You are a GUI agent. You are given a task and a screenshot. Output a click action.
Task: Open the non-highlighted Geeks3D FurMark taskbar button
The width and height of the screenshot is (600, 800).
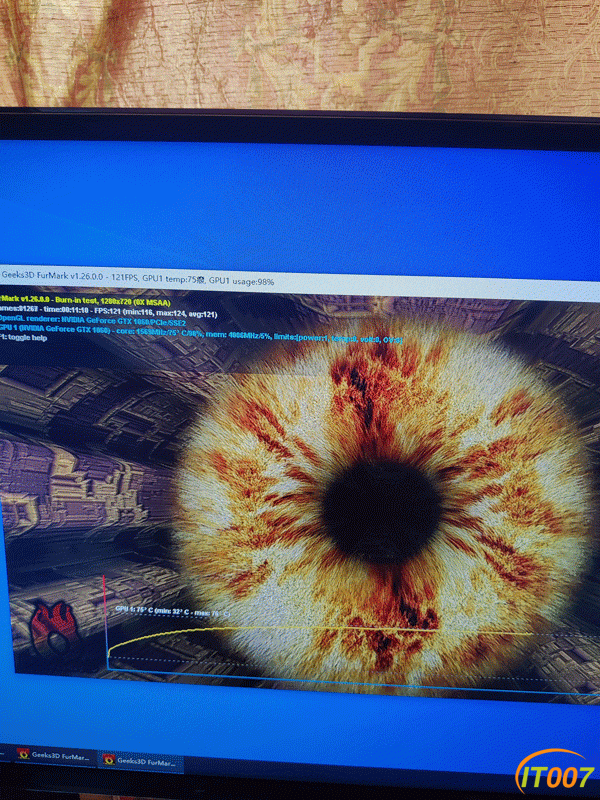pos(55,757)
